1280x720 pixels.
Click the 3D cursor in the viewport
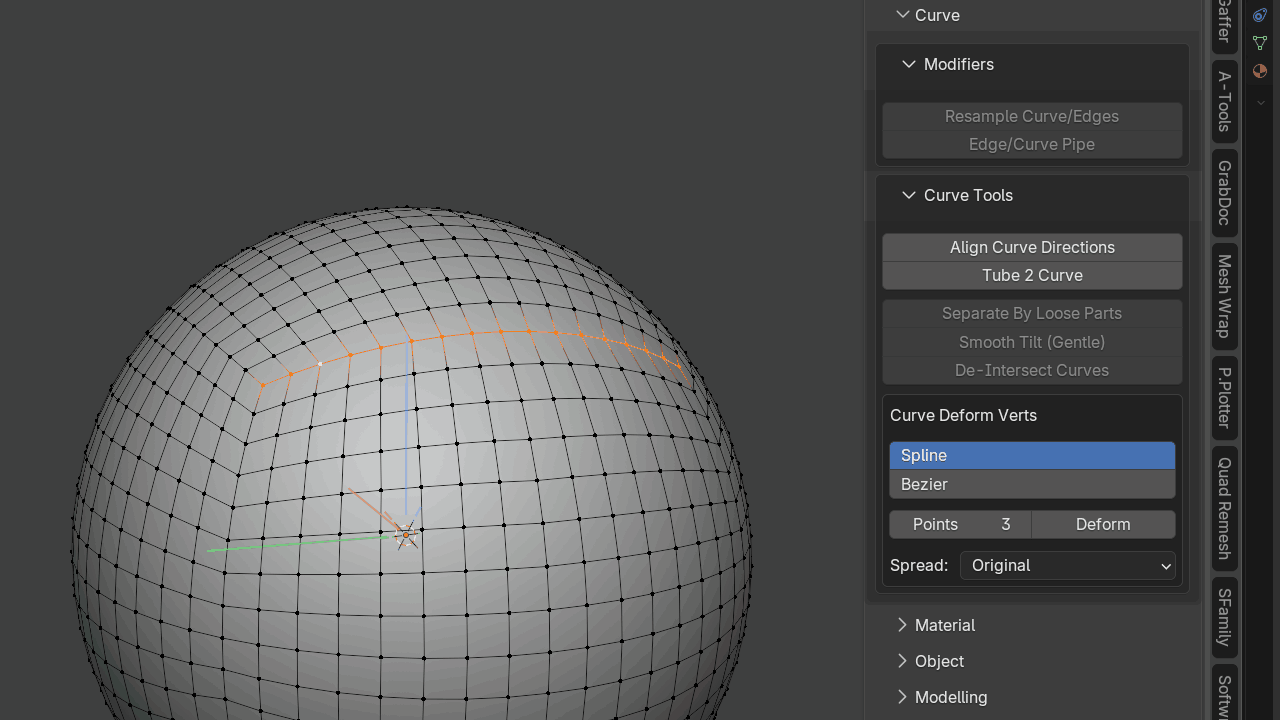click(x=406, y=535)
